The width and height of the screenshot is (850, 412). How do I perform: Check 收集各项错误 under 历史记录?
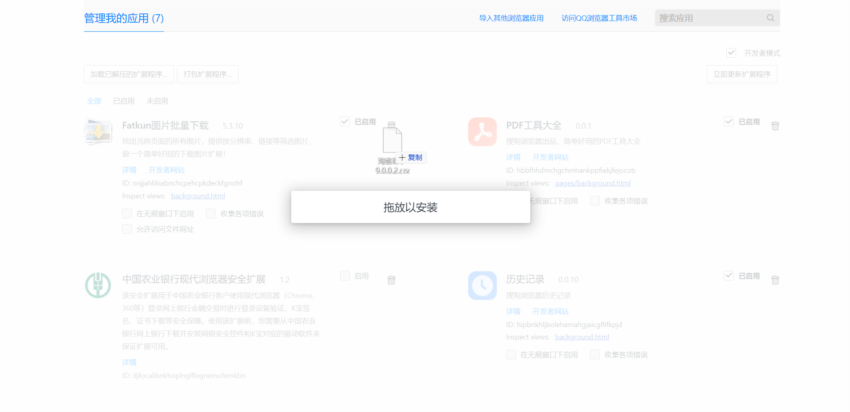coord(596,354)
